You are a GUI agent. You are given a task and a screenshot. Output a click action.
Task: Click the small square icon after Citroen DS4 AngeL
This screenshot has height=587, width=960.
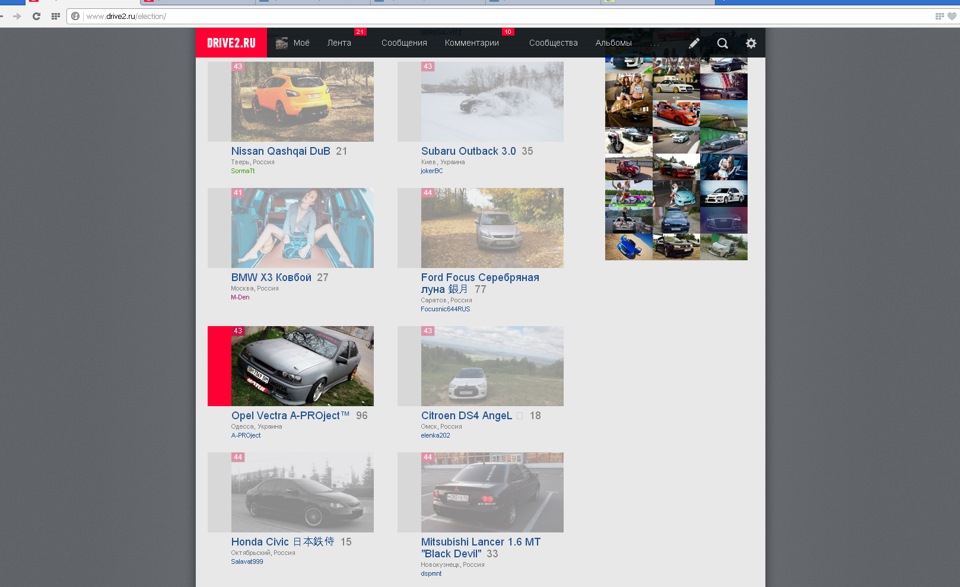click(520, 416)
